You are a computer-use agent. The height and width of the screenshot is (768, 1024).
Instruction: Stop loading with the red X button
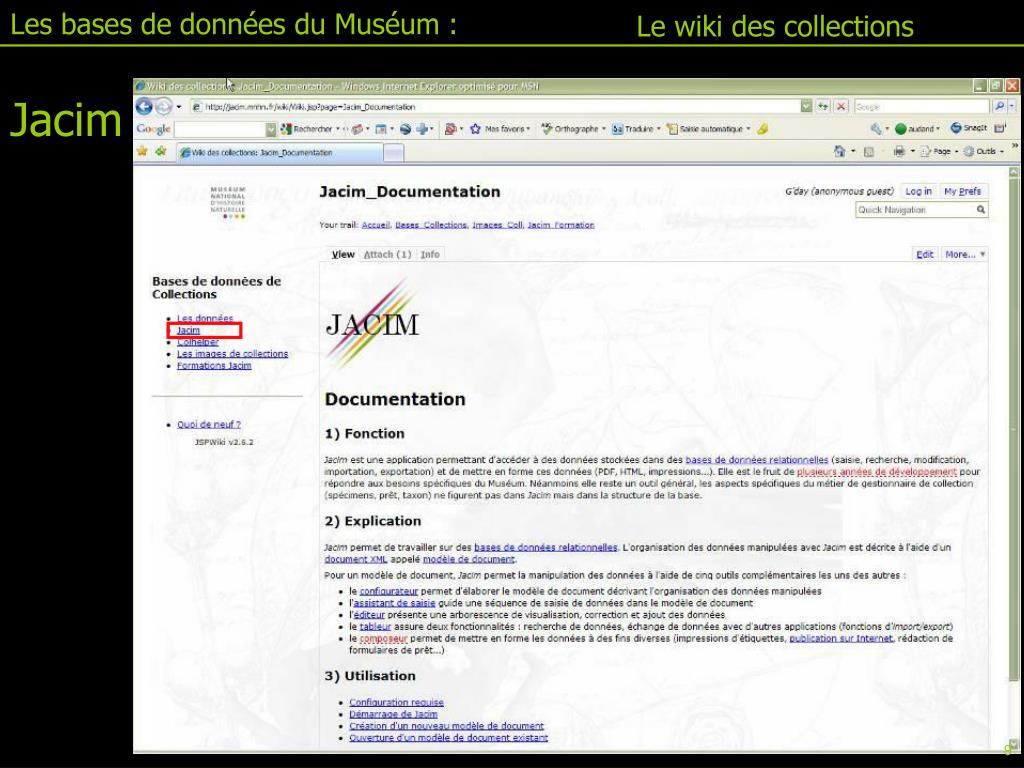coord(841,106)
